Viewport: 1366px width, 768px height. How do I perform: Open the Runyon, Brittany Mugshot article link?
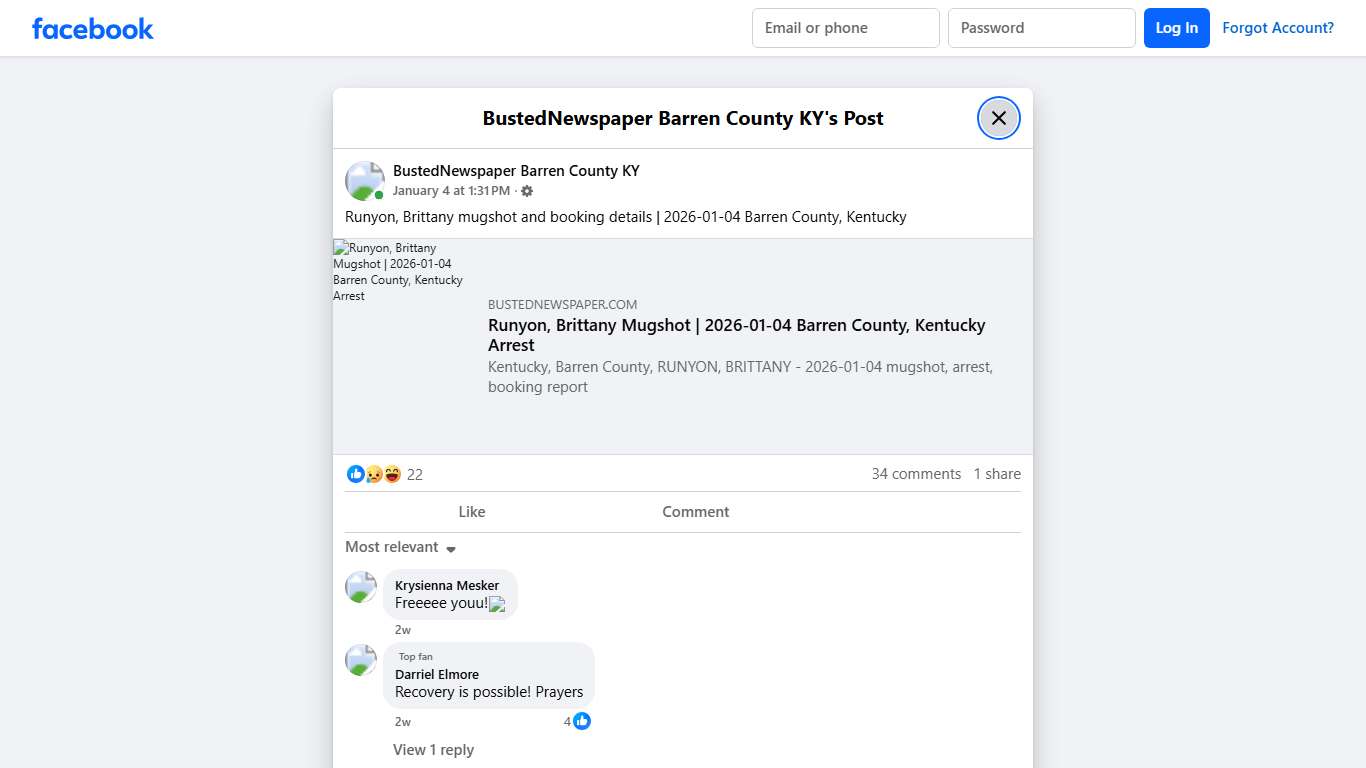click(x=736, y=335)
